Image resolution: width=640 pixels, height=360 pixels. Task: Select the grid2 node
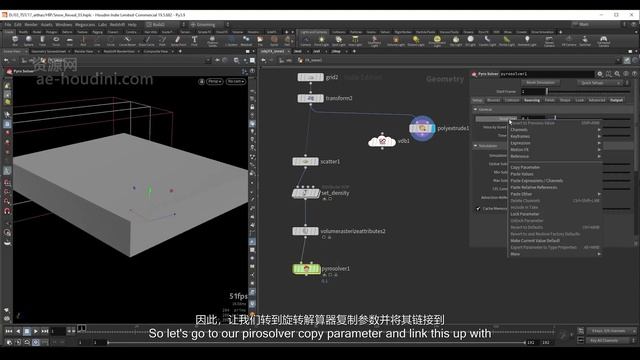311,77
